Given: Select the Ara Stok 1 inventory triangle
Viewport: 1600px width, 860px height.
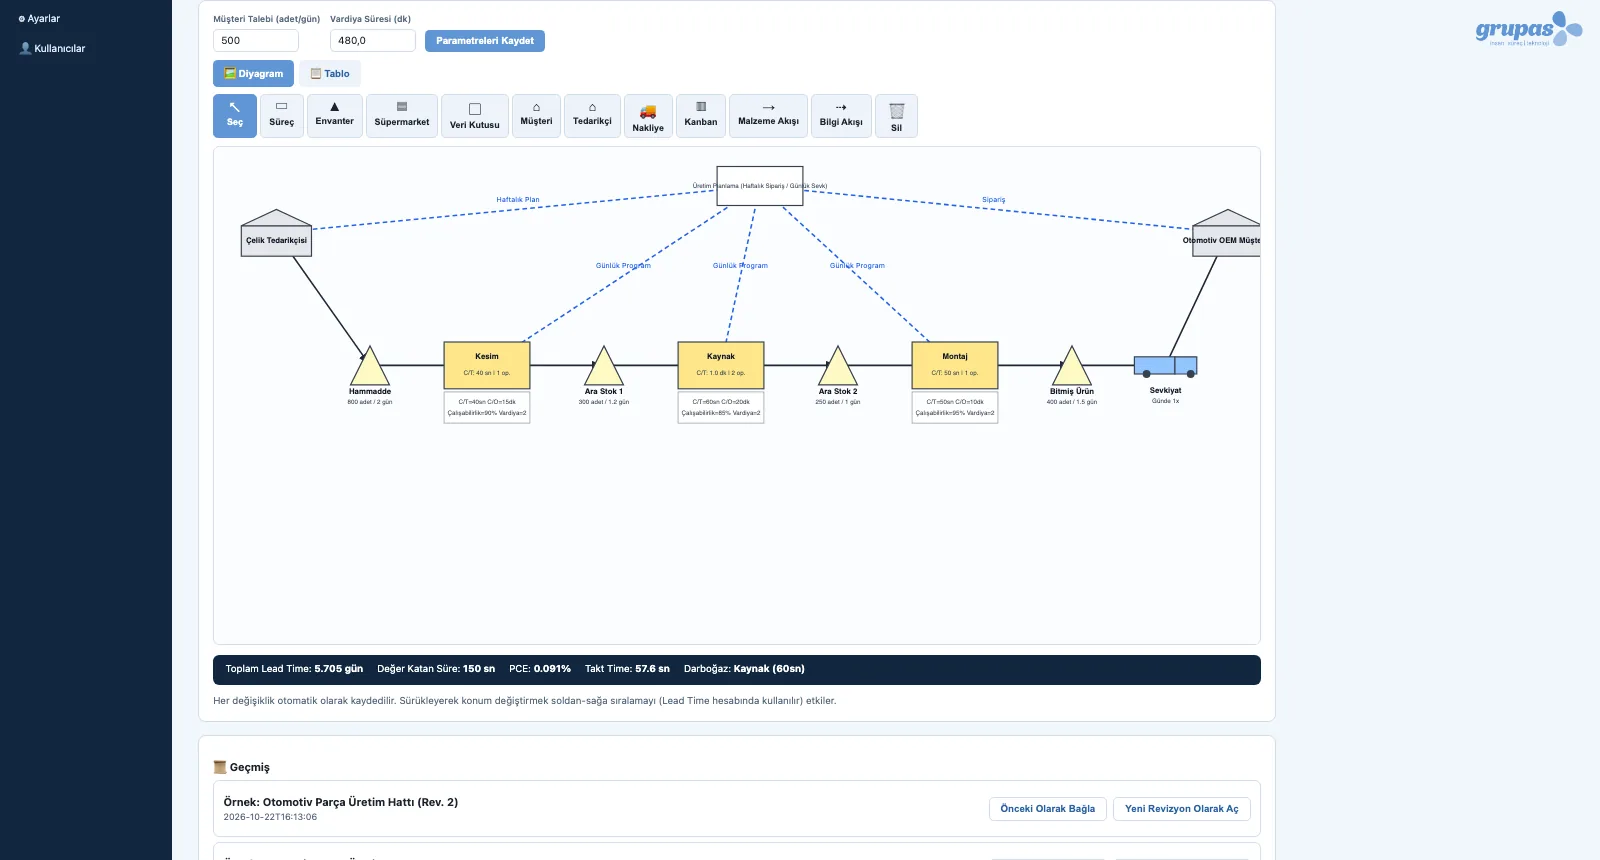Looking at the screenshot, I should tap(604, 366).
